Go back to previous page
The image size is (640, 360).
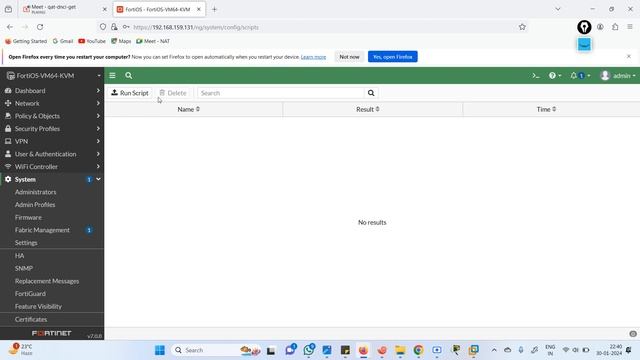[x=10, y=27]
